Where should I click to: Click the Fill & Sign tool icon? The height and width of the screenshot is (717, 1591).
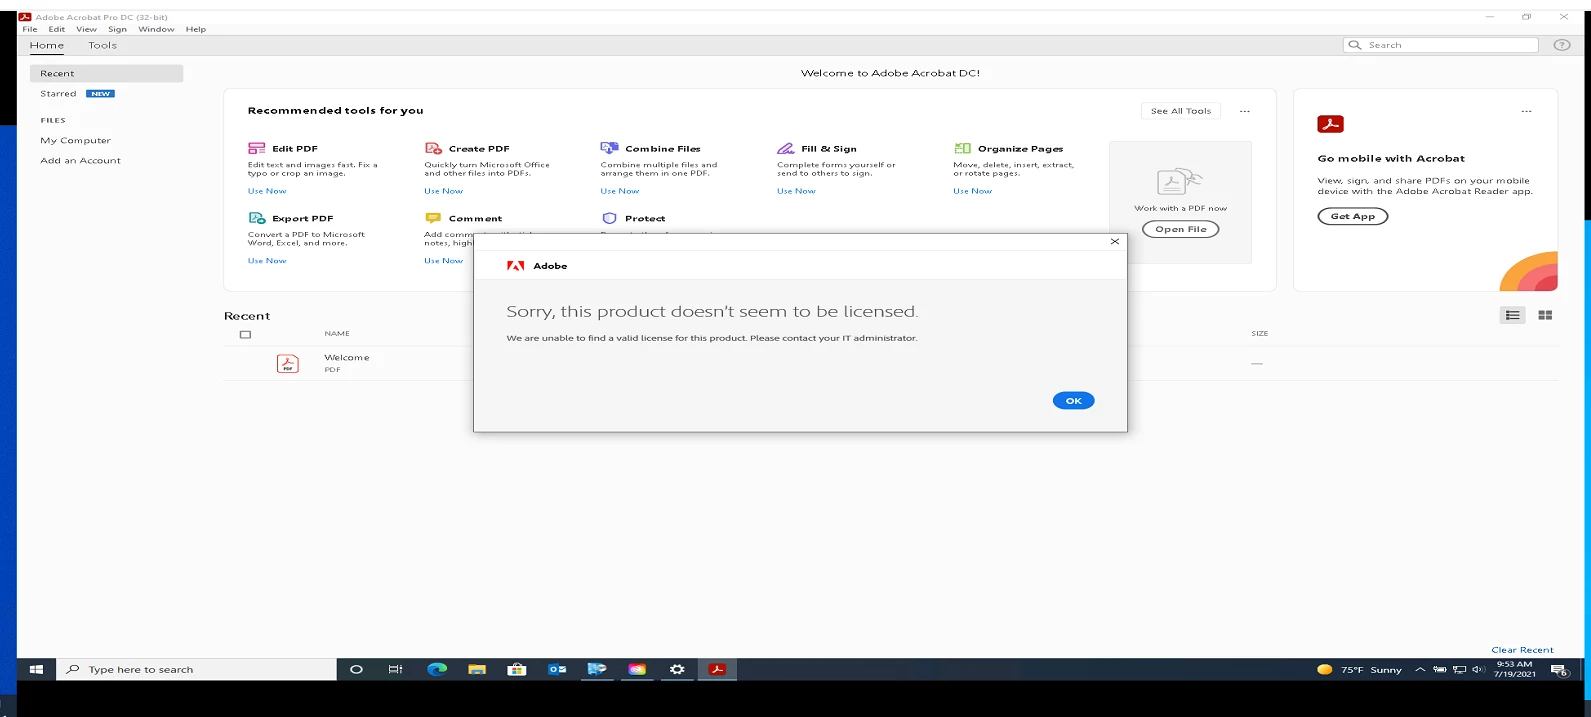(786, 148)
